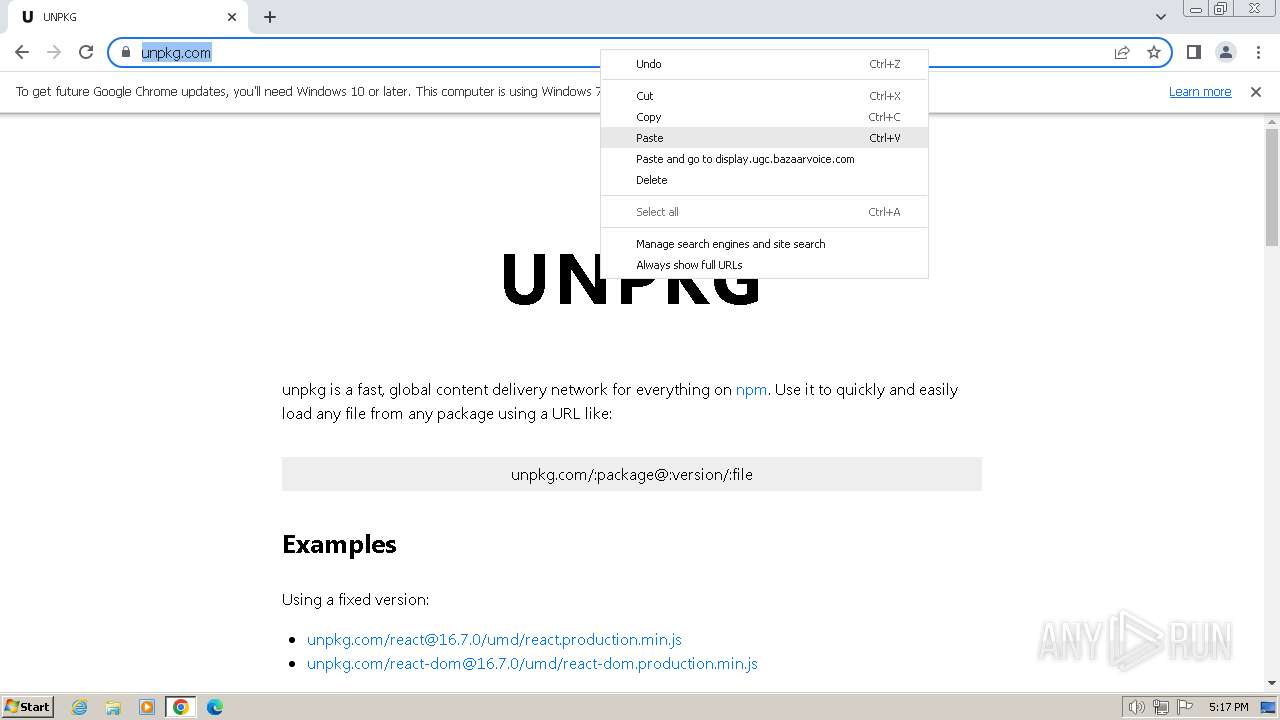Open Chrome's three-dot menu

click(1258, 52)
